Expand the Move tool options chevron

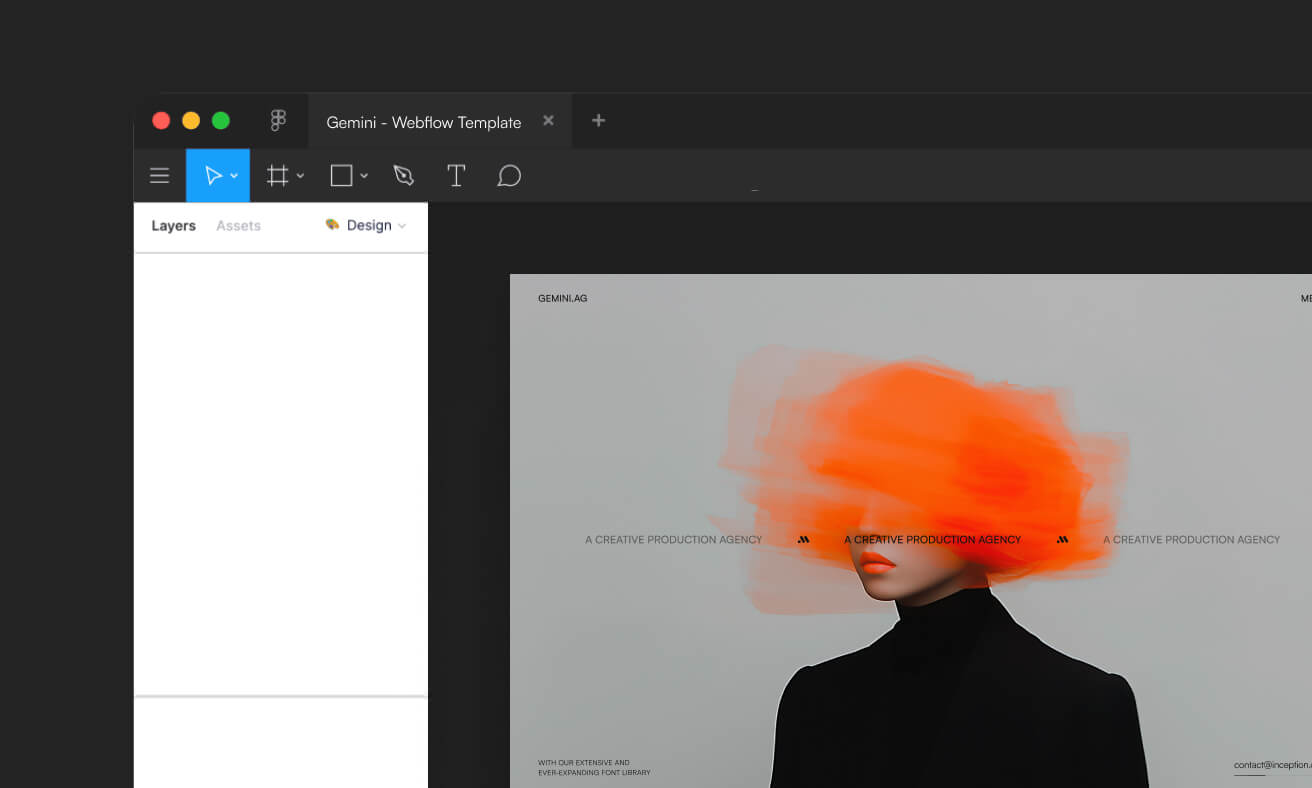234,176
